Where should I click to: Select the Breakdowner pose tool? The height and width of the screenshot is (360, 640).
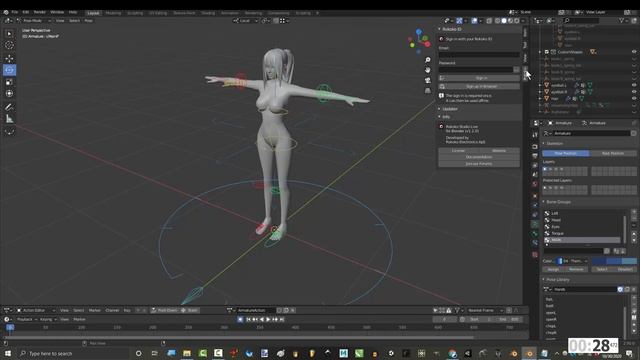(9, 131)
